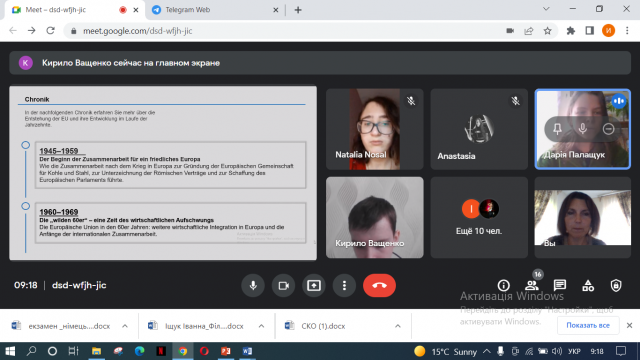
Task: Open File Explorer from taskbar
Action: [96, 351]
